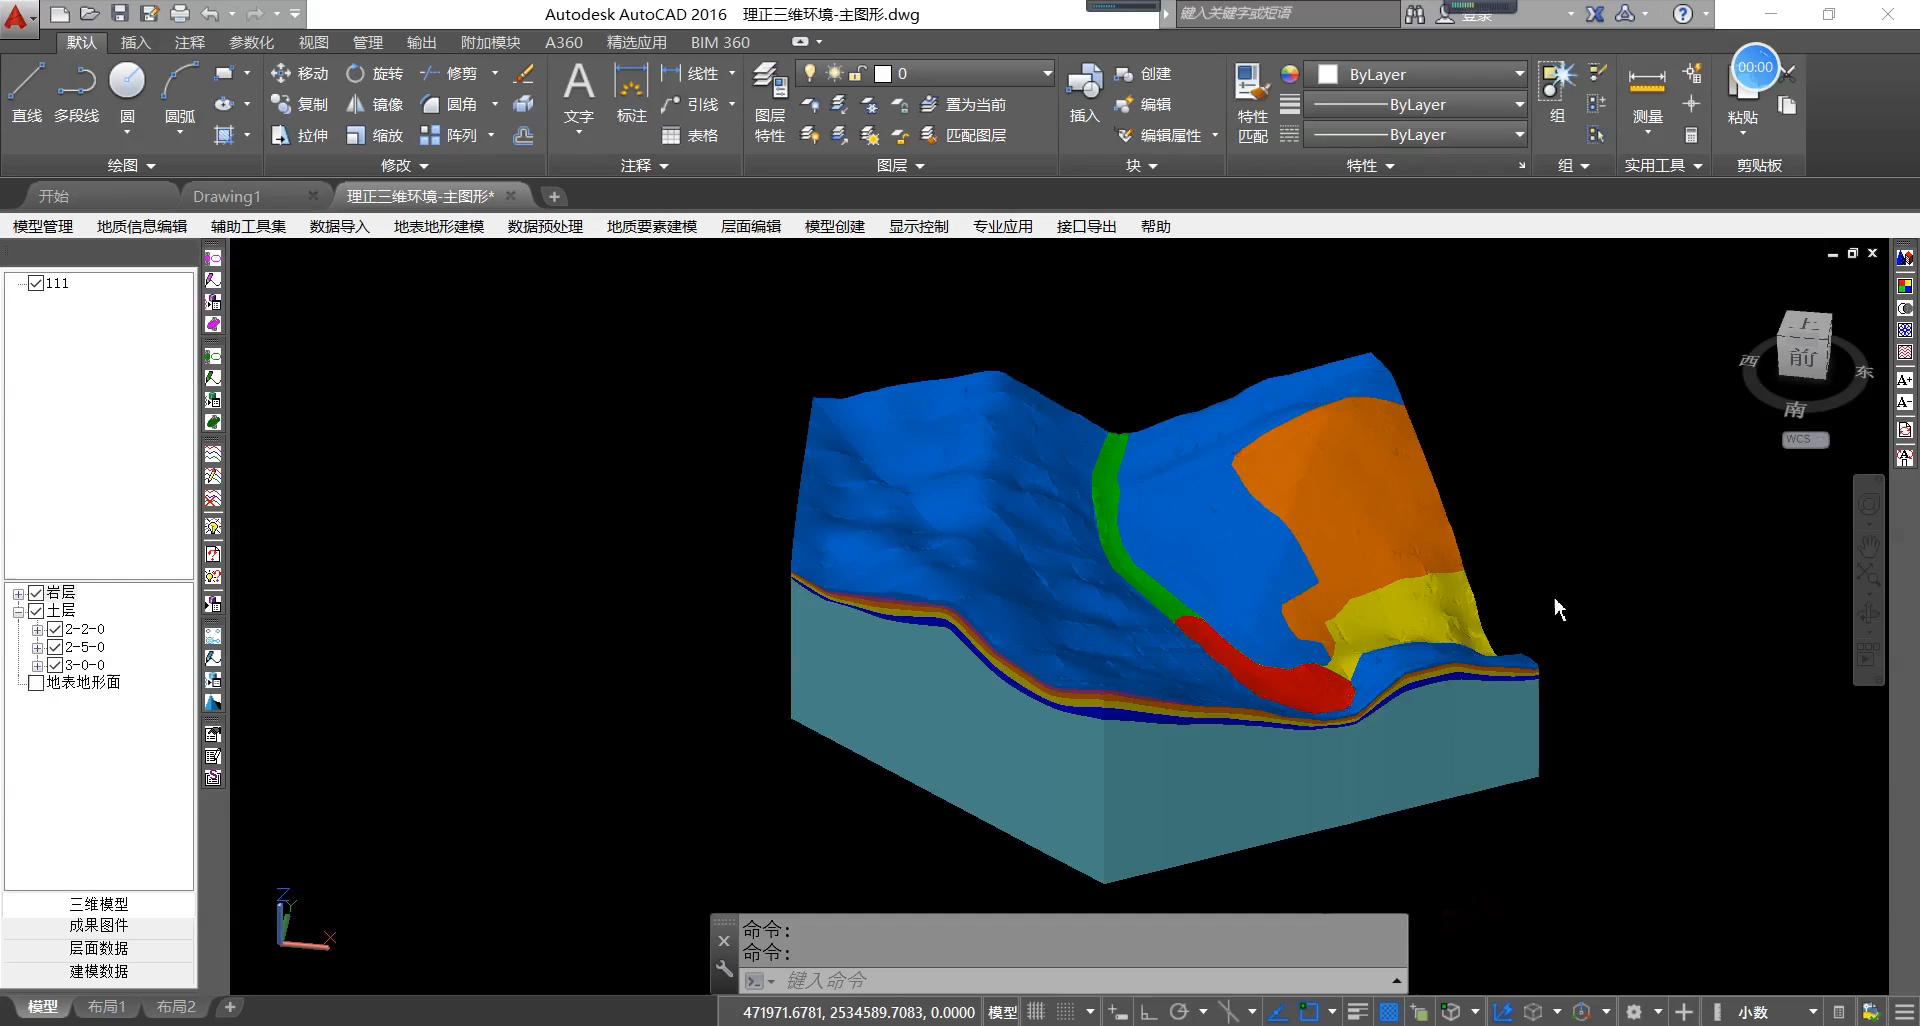This screenshot has width=1920, height=1026.
Task: Open workspace switching gear in status bar
Action: click(1635, 1012)
